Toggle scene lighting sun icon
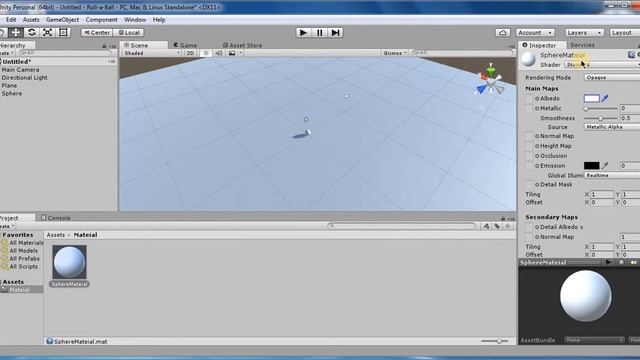The width and height of the screenshot is (640, 360). coord(206,53)
